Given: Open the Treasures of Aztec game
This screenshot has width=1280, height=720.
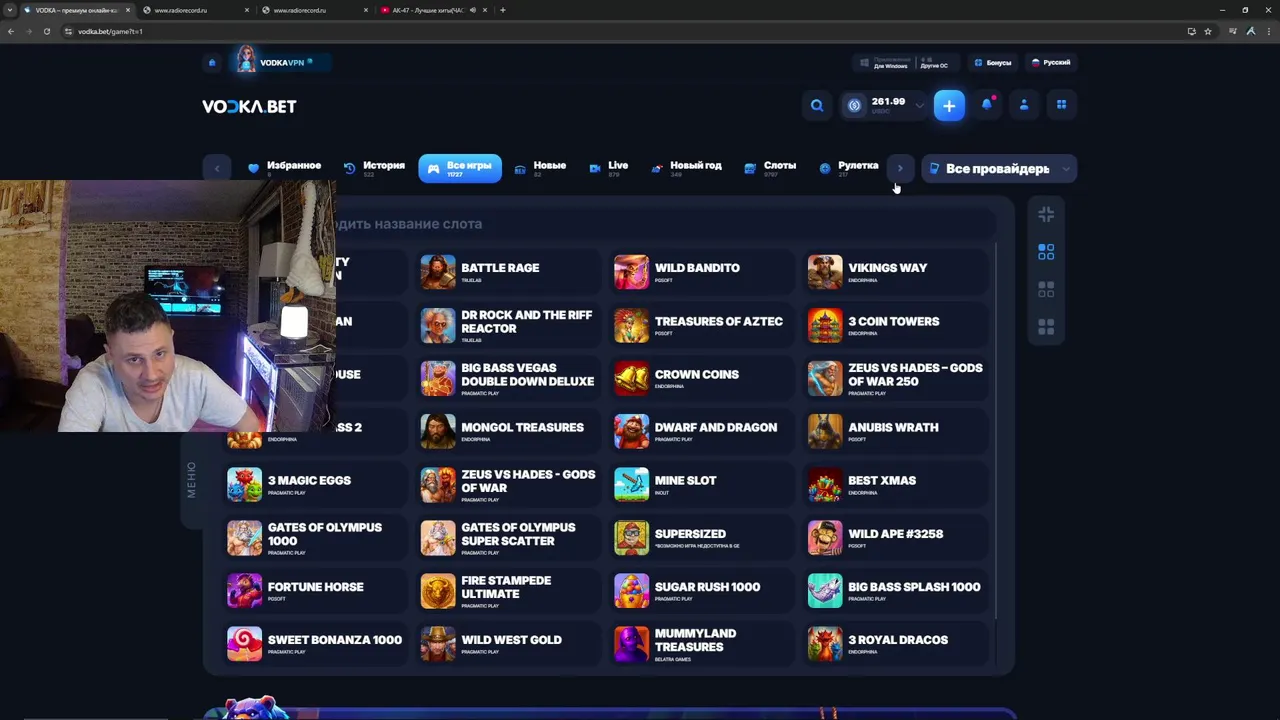Looking at the screenshot, I should 701,325.
